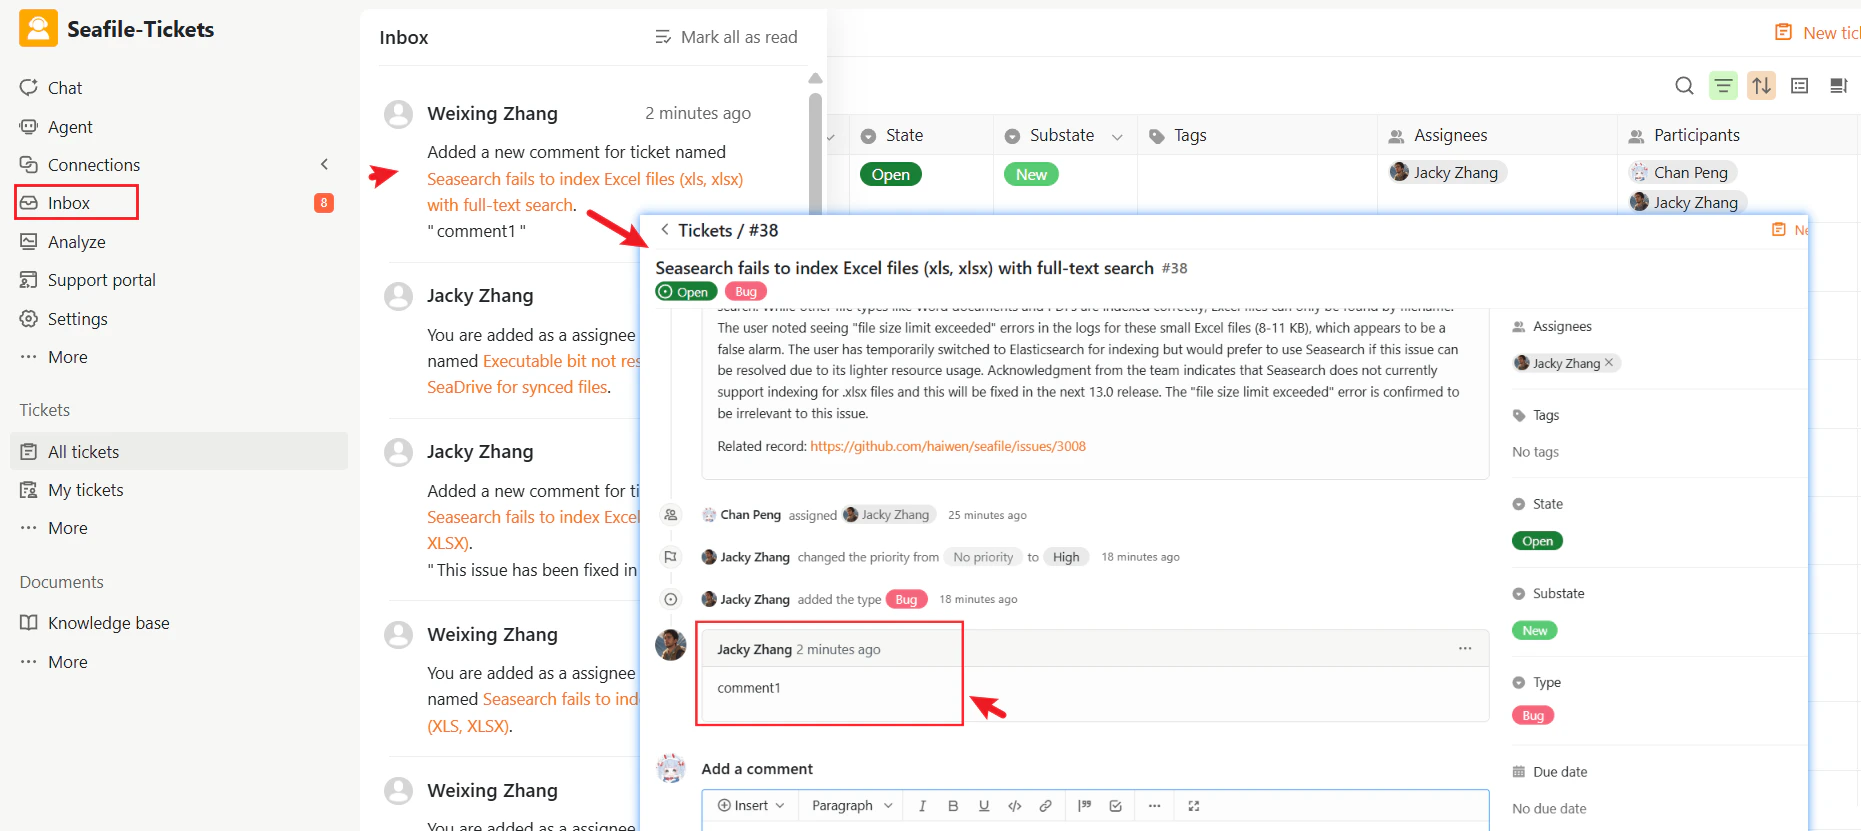1861x831 pixels.
Task: Search tickets with magnifier icon
Action: [1684, 86]
